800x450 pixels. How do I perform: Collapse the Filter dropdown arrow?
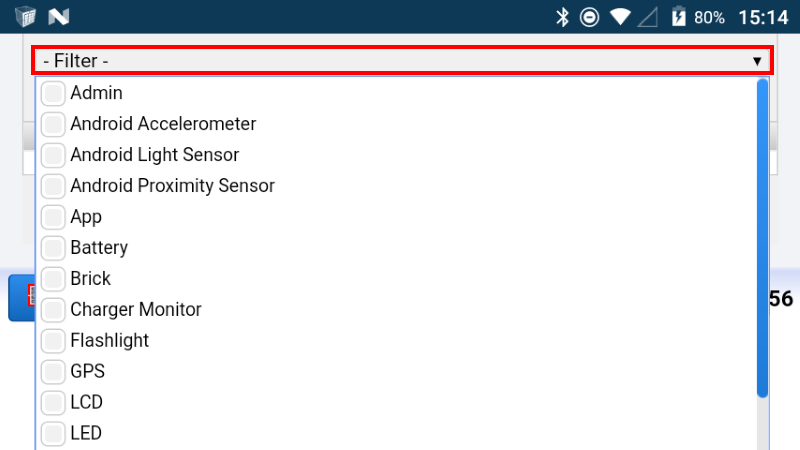point(757,61)
